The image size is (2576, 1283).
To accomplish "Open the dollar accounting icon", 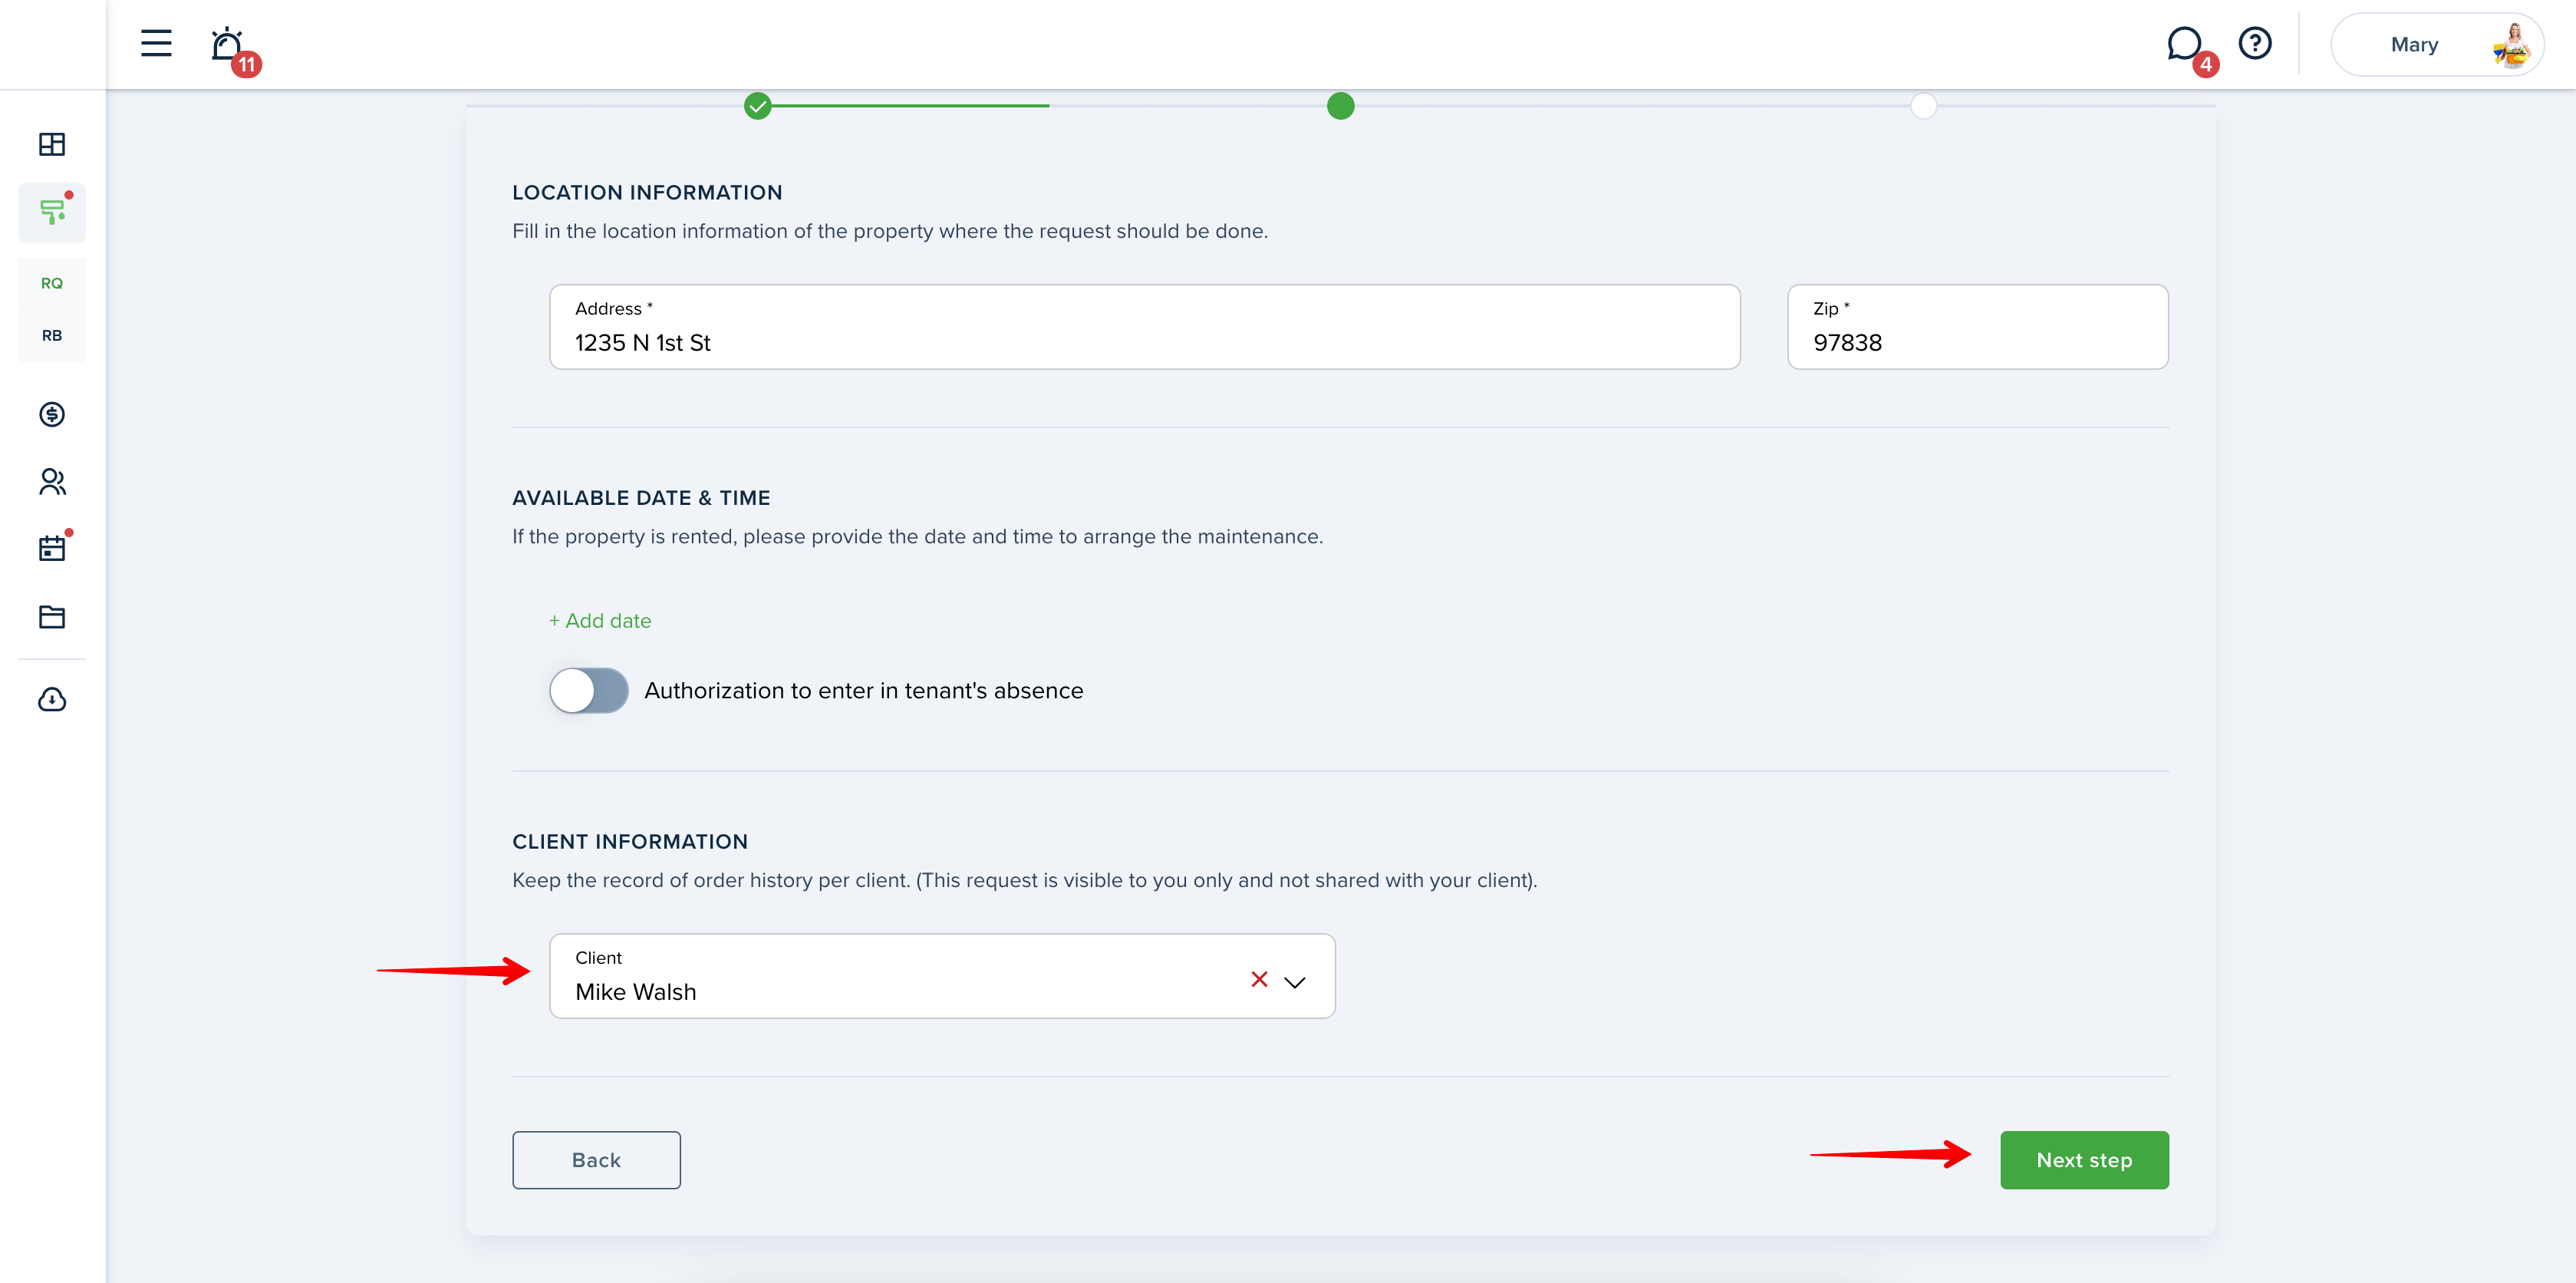I will coord(52,414).
